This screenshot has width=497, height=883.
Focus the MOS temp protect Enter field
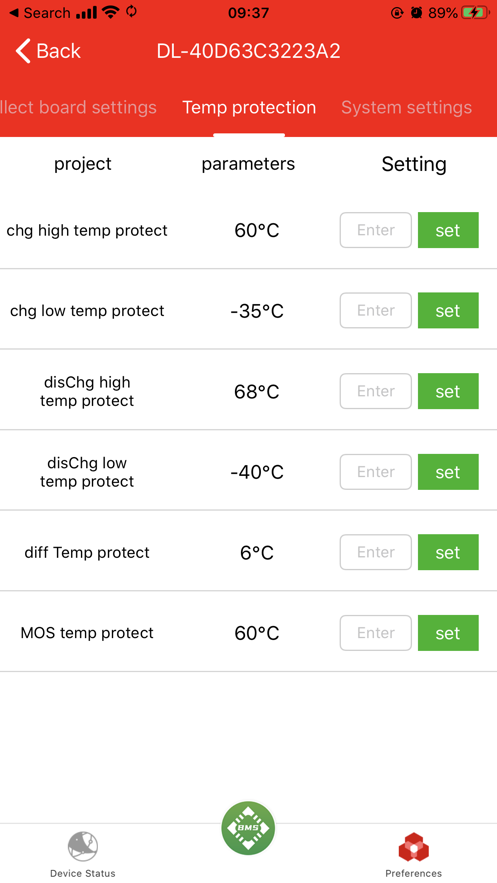click(376, 633)
